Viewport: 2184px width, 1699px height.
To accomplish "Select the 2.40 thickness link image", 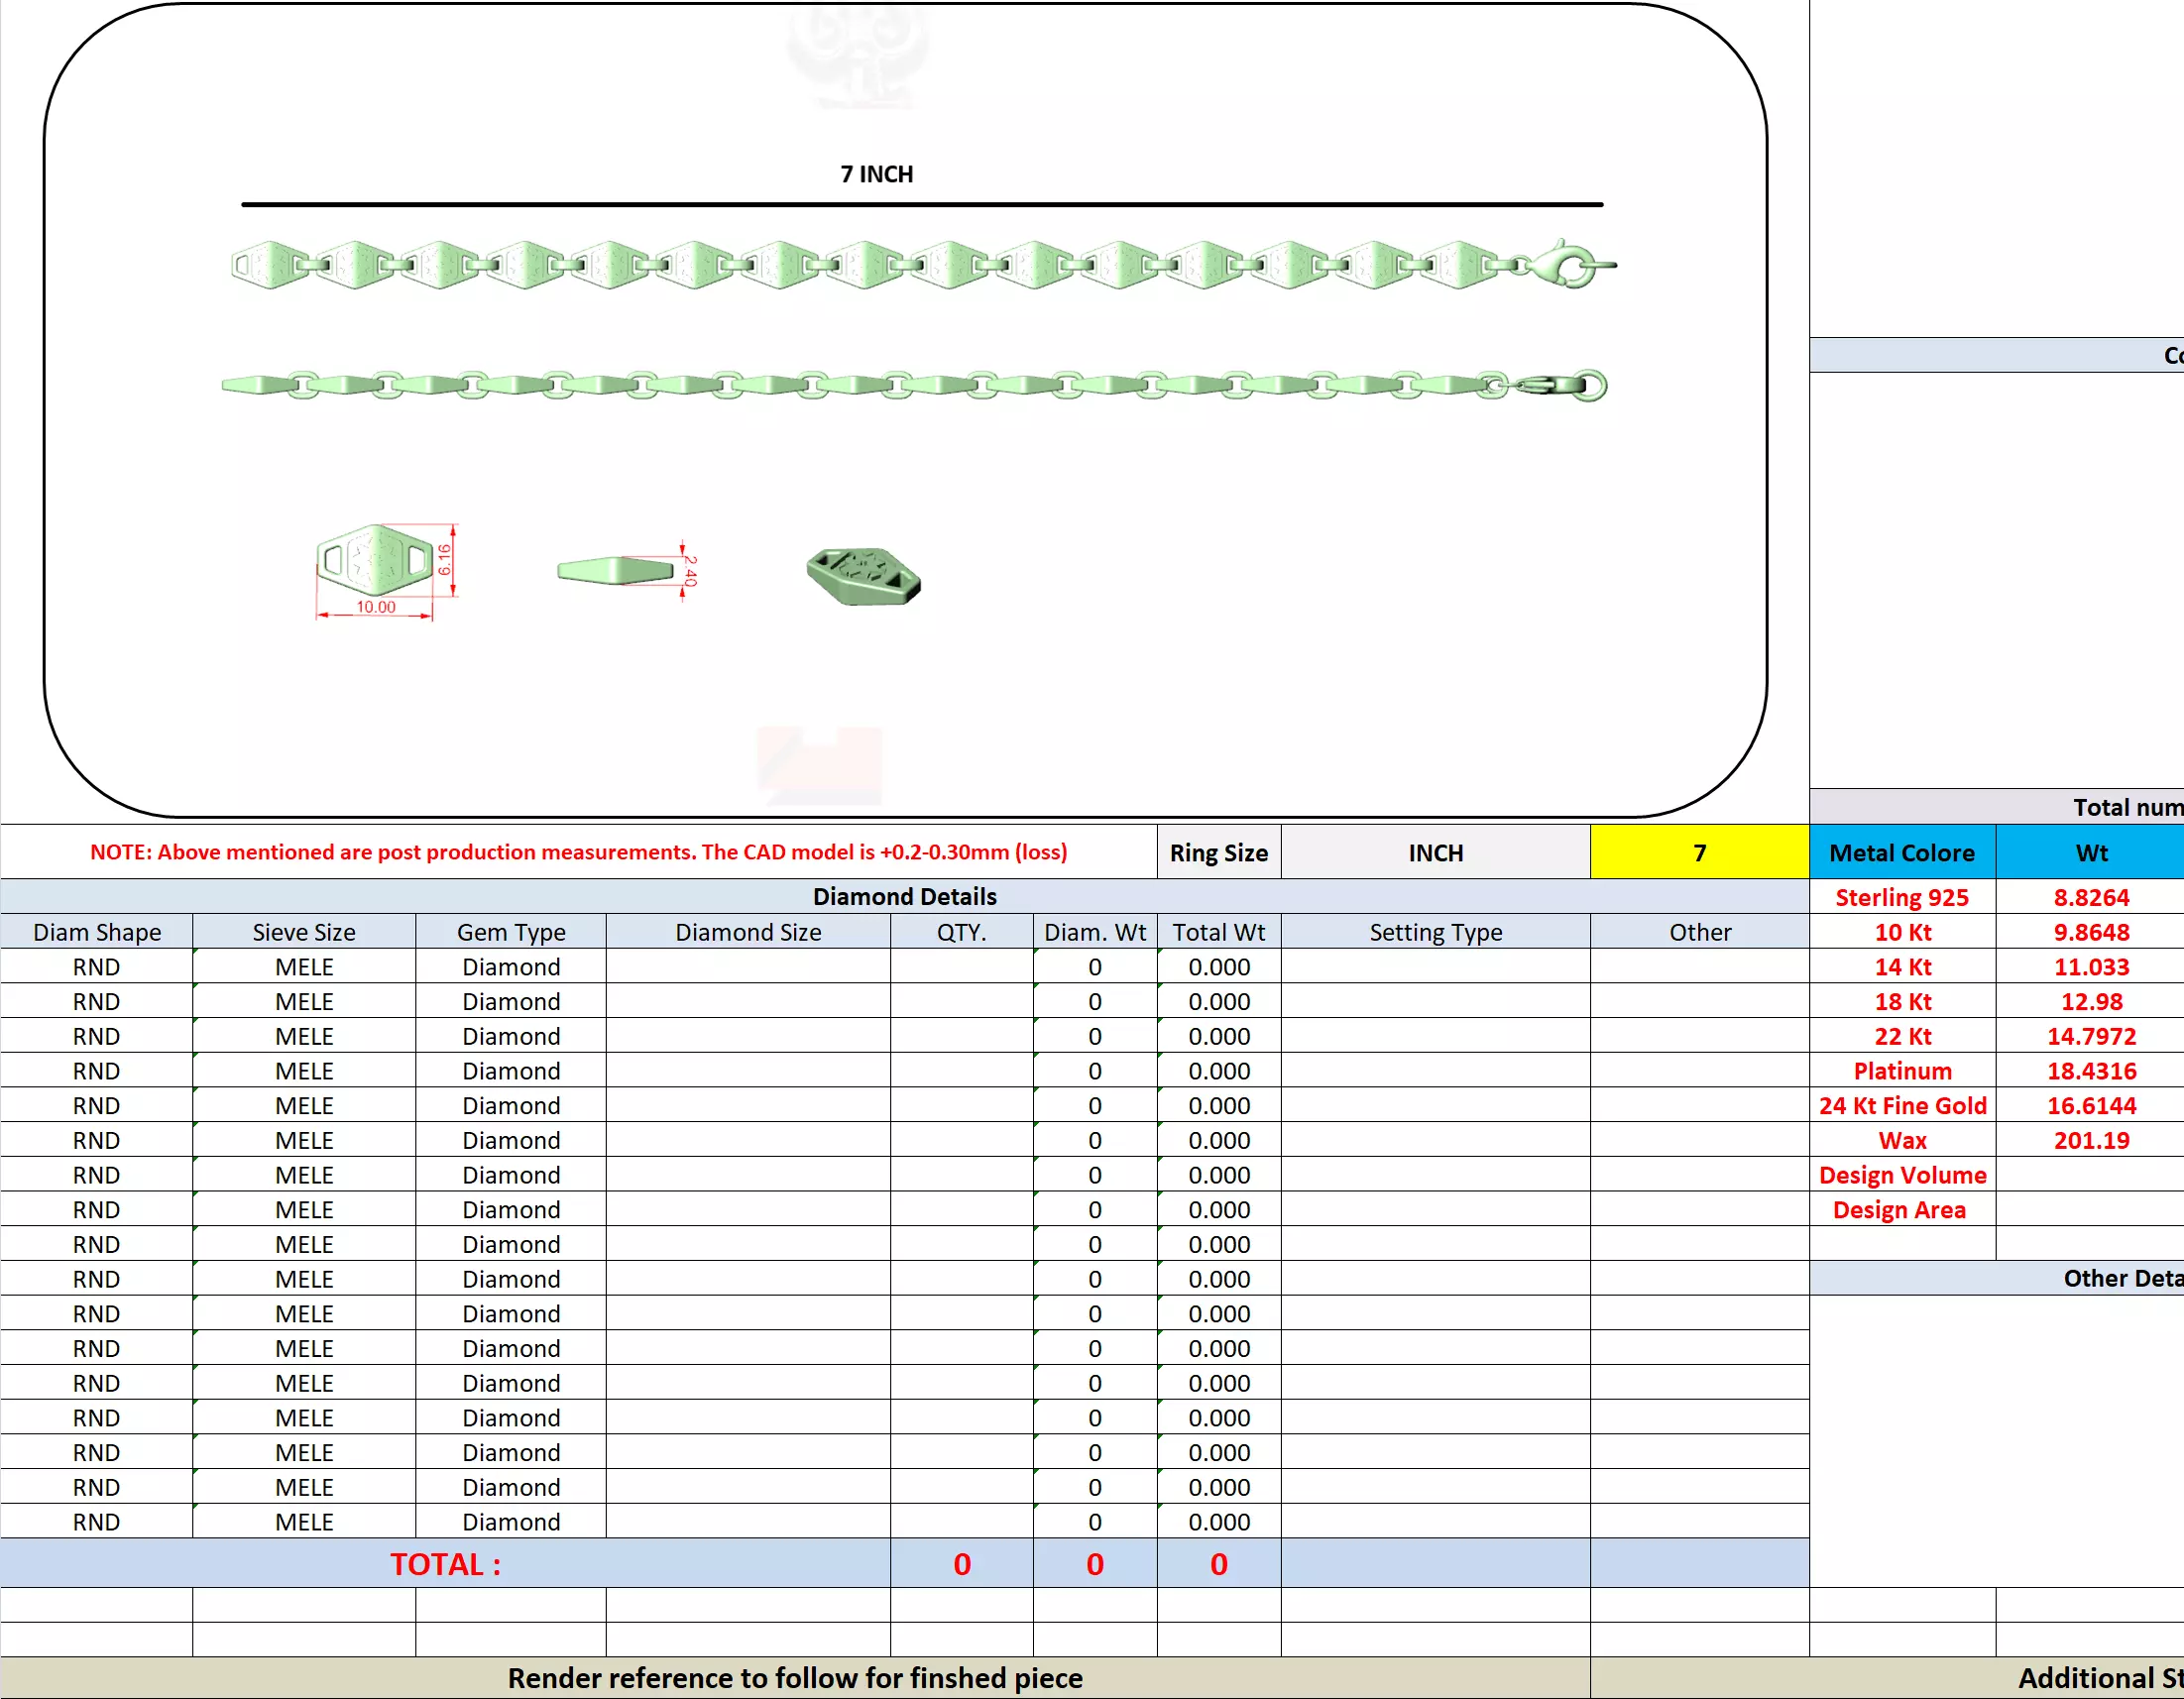I will (x=616, y=571).
